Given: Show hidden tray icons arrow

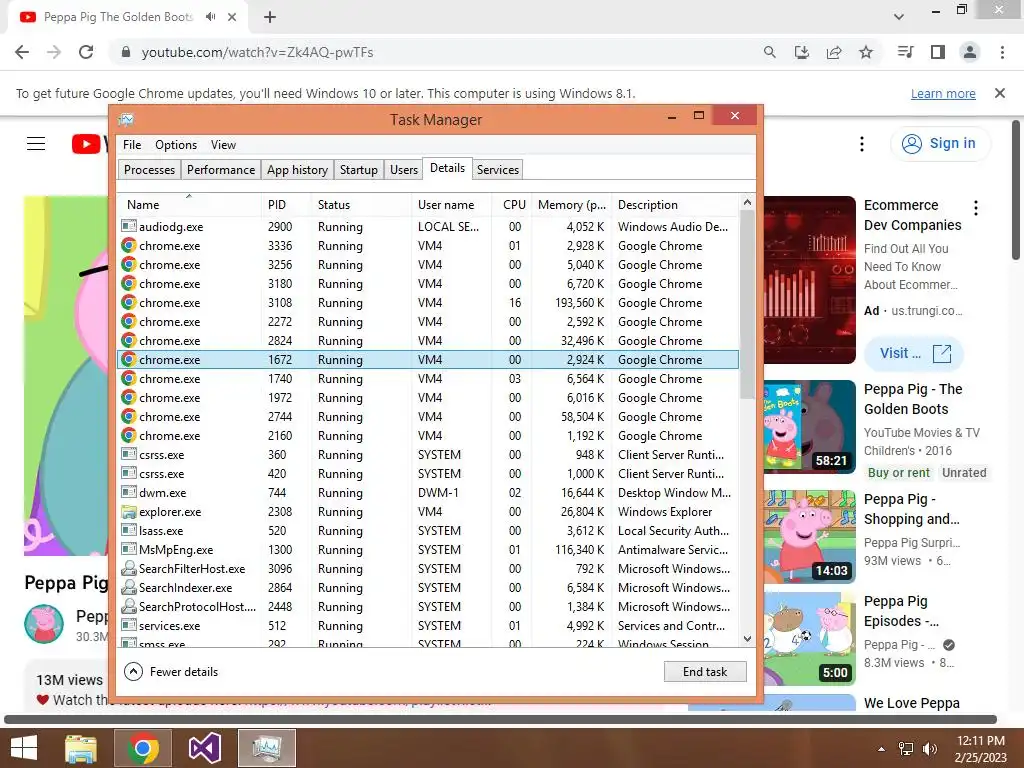Looking at the screenshot, I should [x=882, y=749].
